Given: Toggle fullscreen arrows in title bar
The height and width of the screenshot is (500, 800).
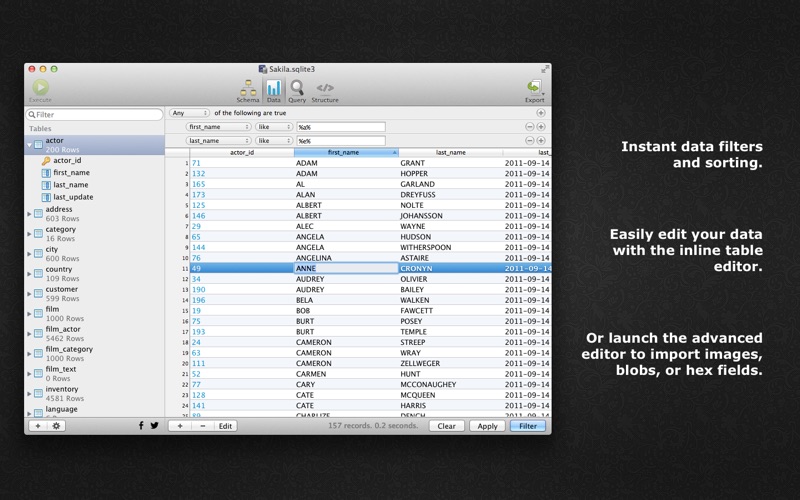Looking at the screenshot, I should [x=545, y=69].
